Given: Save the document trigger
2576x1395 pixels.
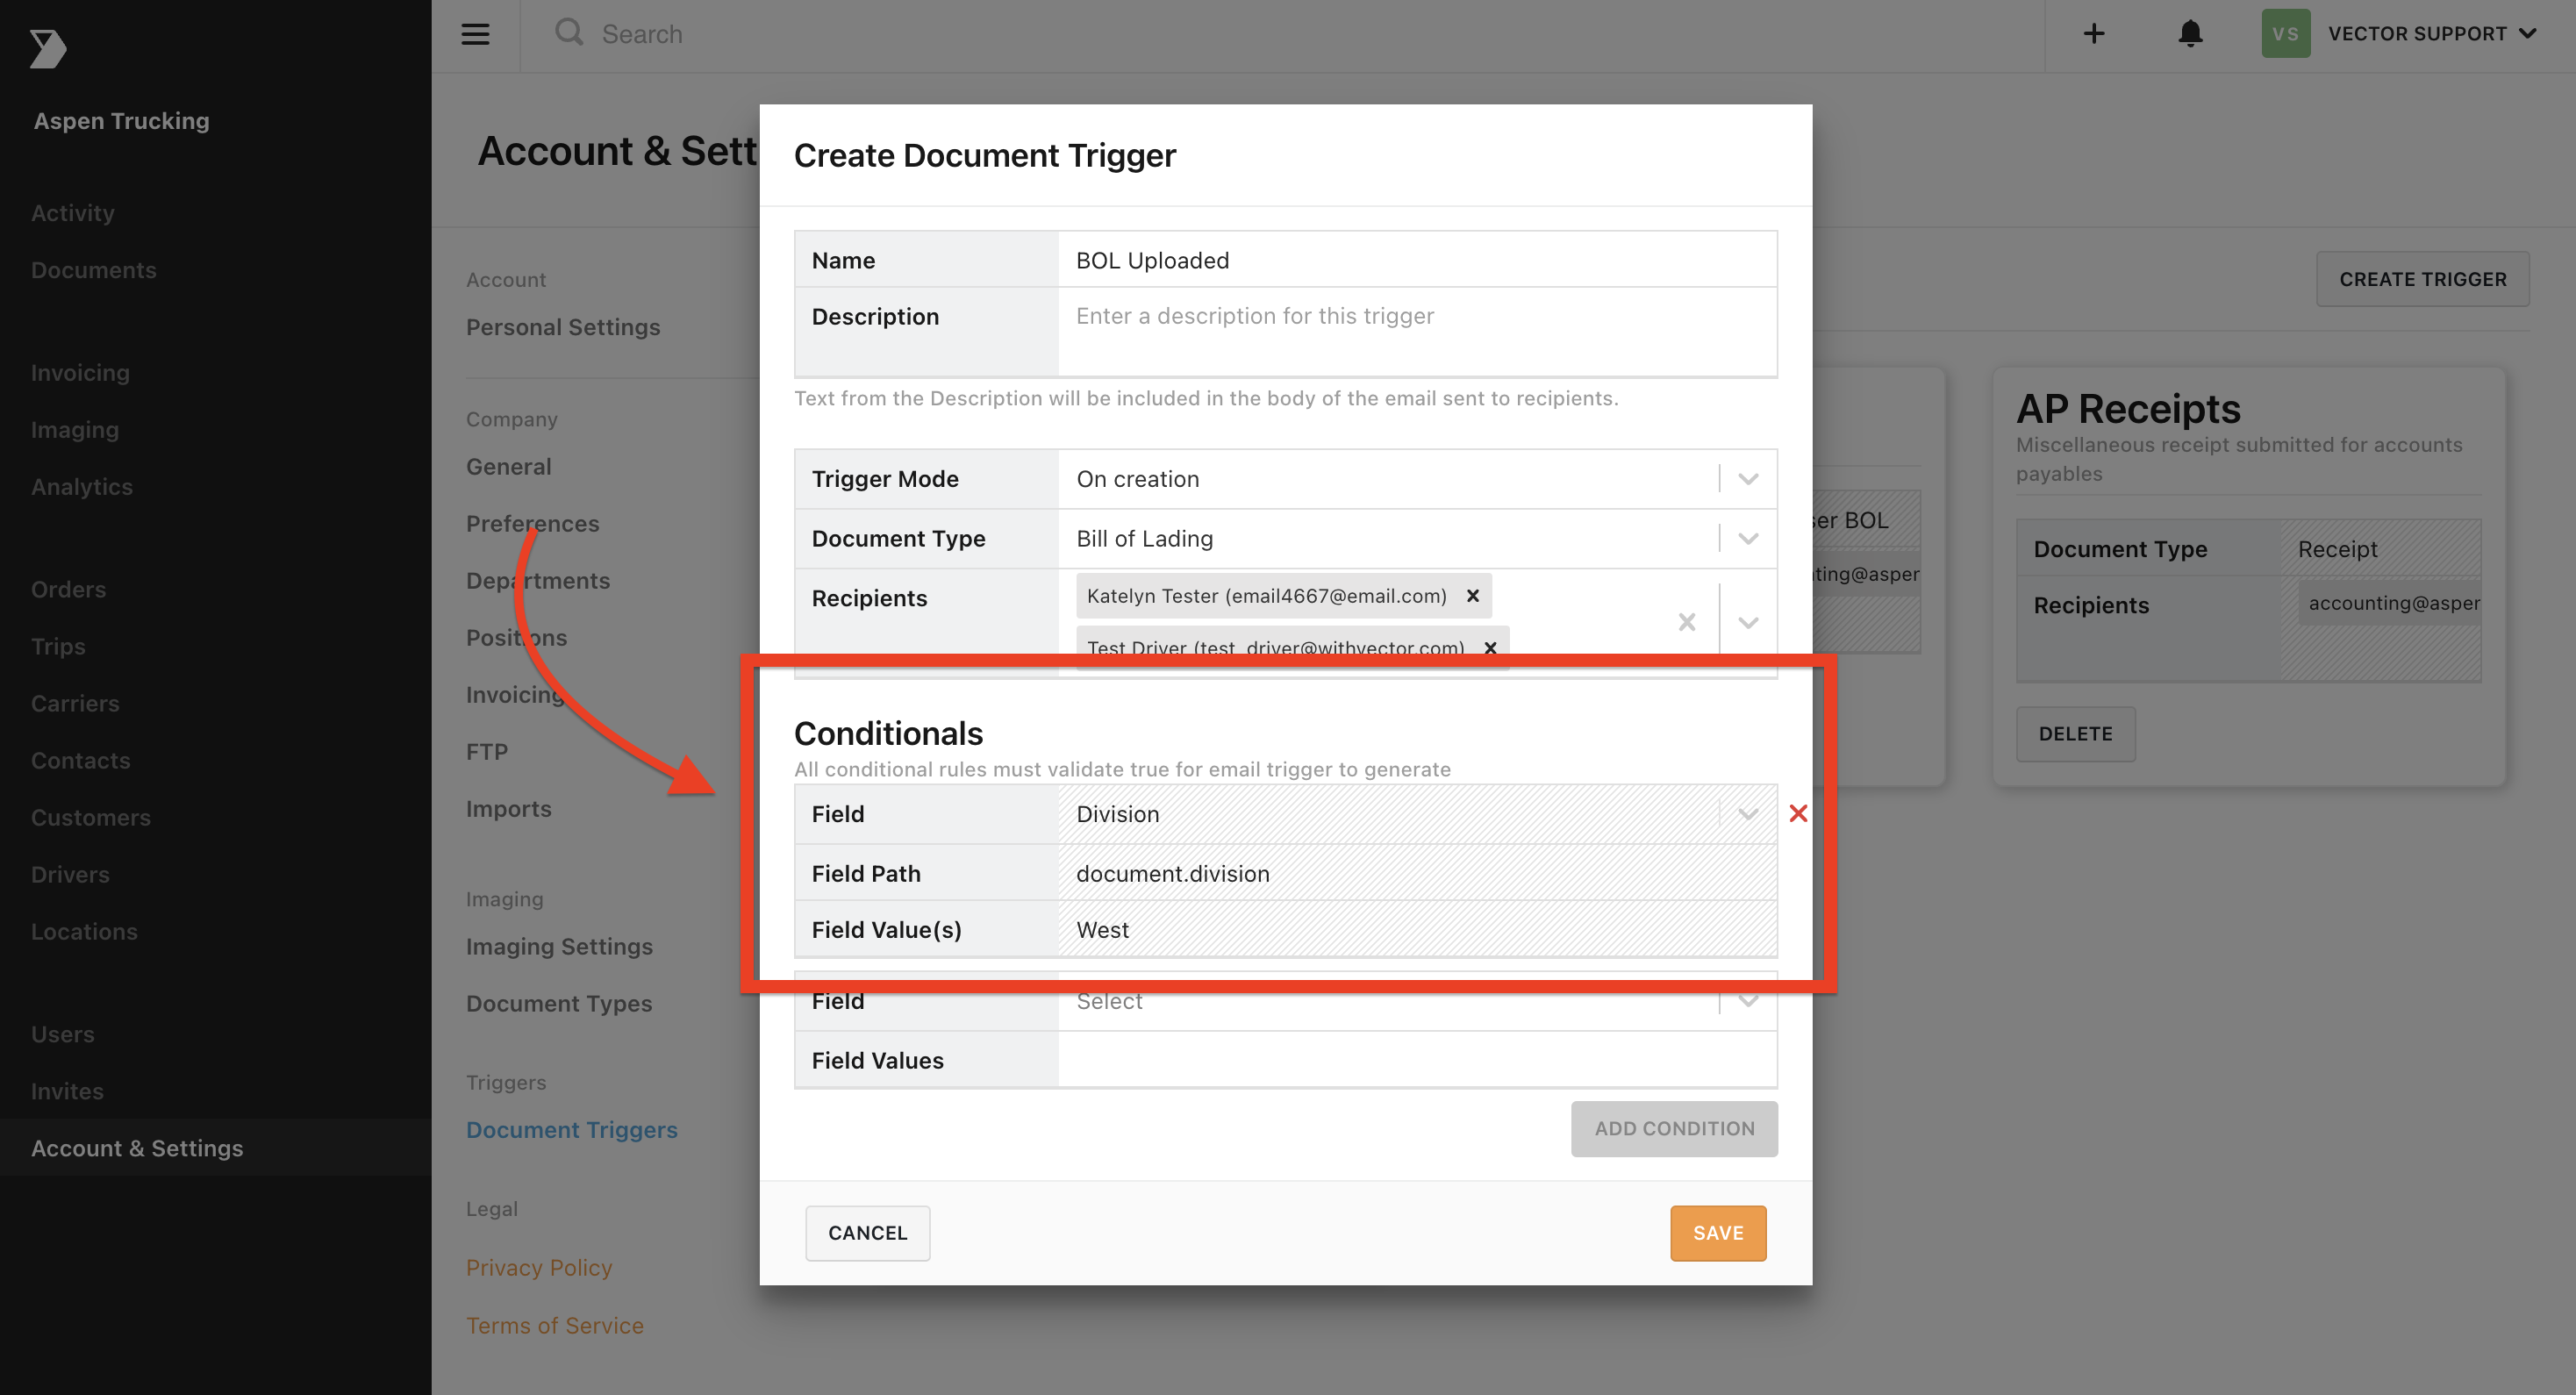Looking at the screenshot, I should tap(1718, 1233).
